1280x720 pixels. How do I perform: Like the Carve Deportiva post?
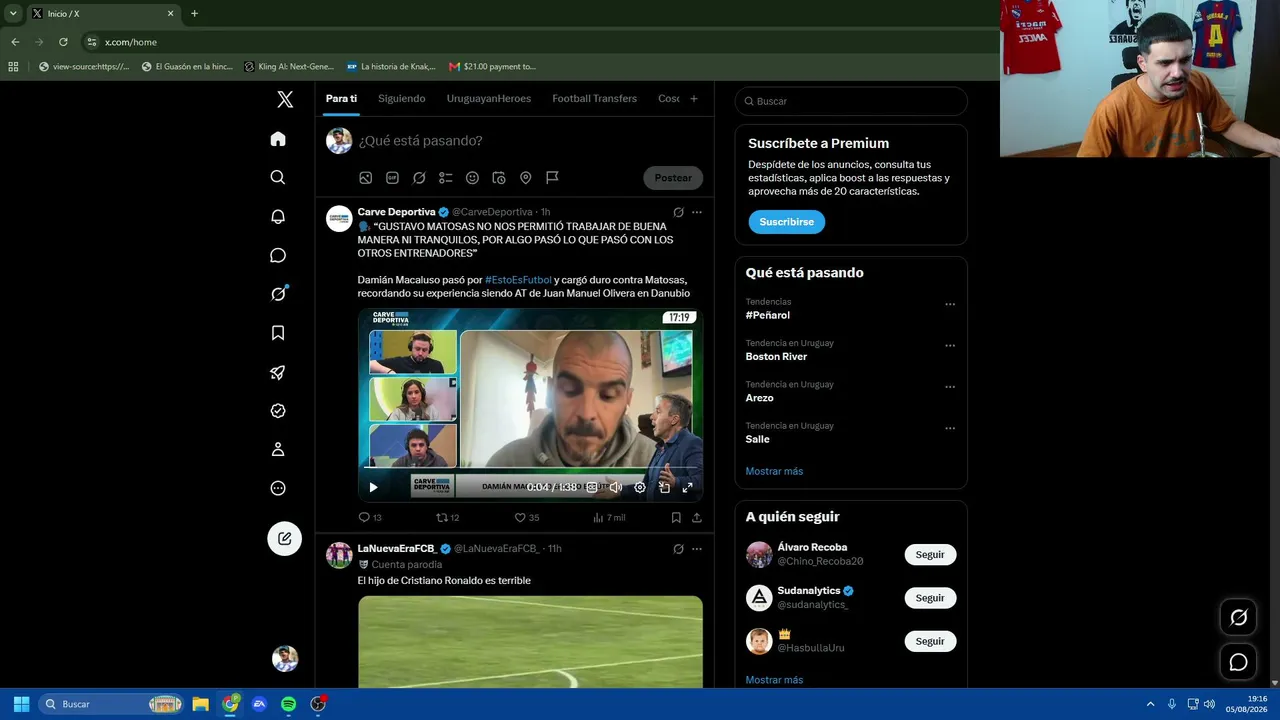[x=527, y=518]
